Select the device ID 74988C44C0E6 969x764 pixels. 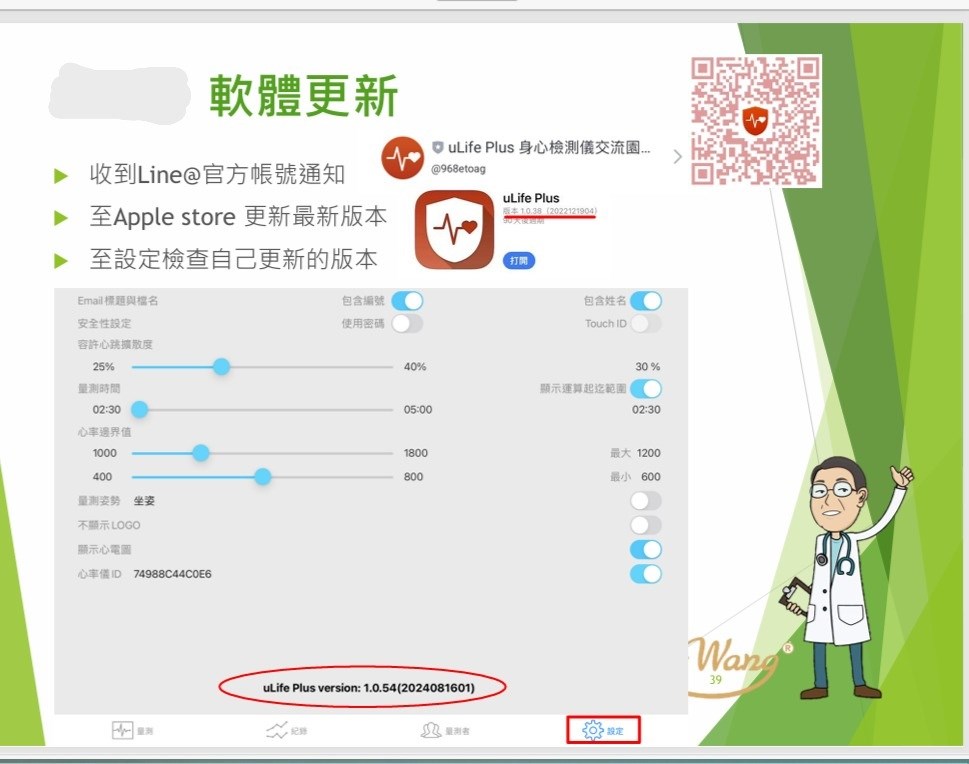172,574
